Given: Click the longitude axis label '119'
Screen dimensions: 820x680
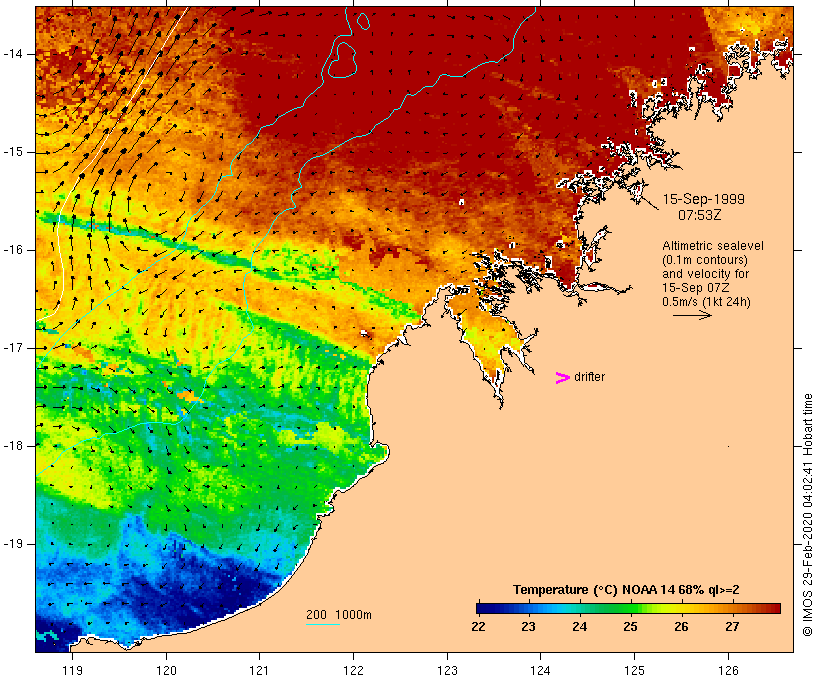Looking at the screenshot, I should pos(73,670).
